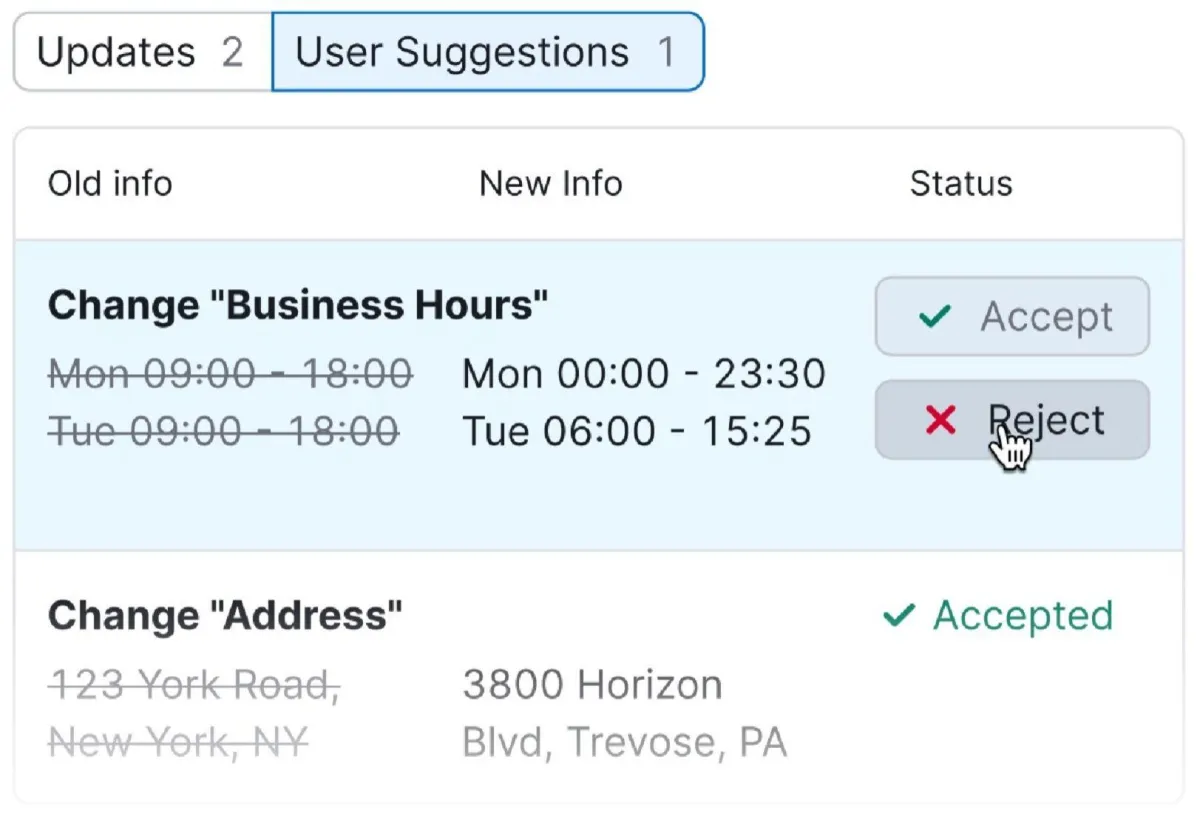1200x816 pixels.
Task: Click the Old info column header
Action: [110, 184]
